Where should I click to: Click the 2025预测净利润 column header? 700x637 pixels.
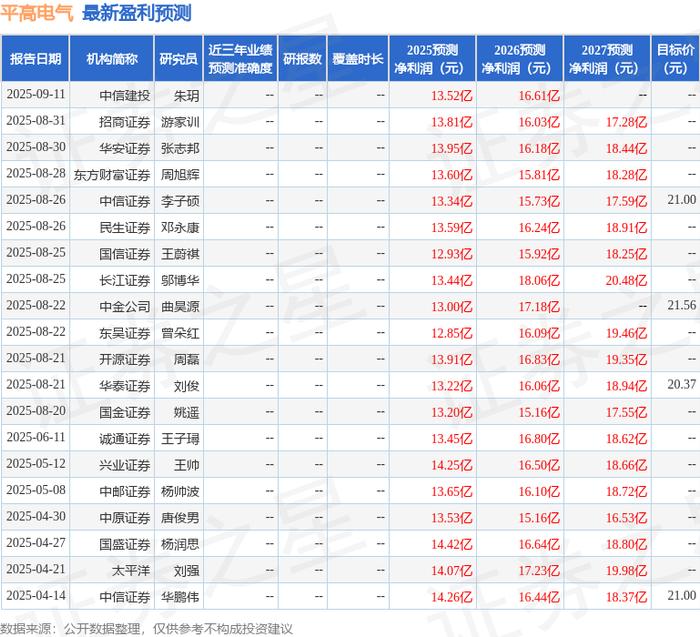(x=432, y=58)
